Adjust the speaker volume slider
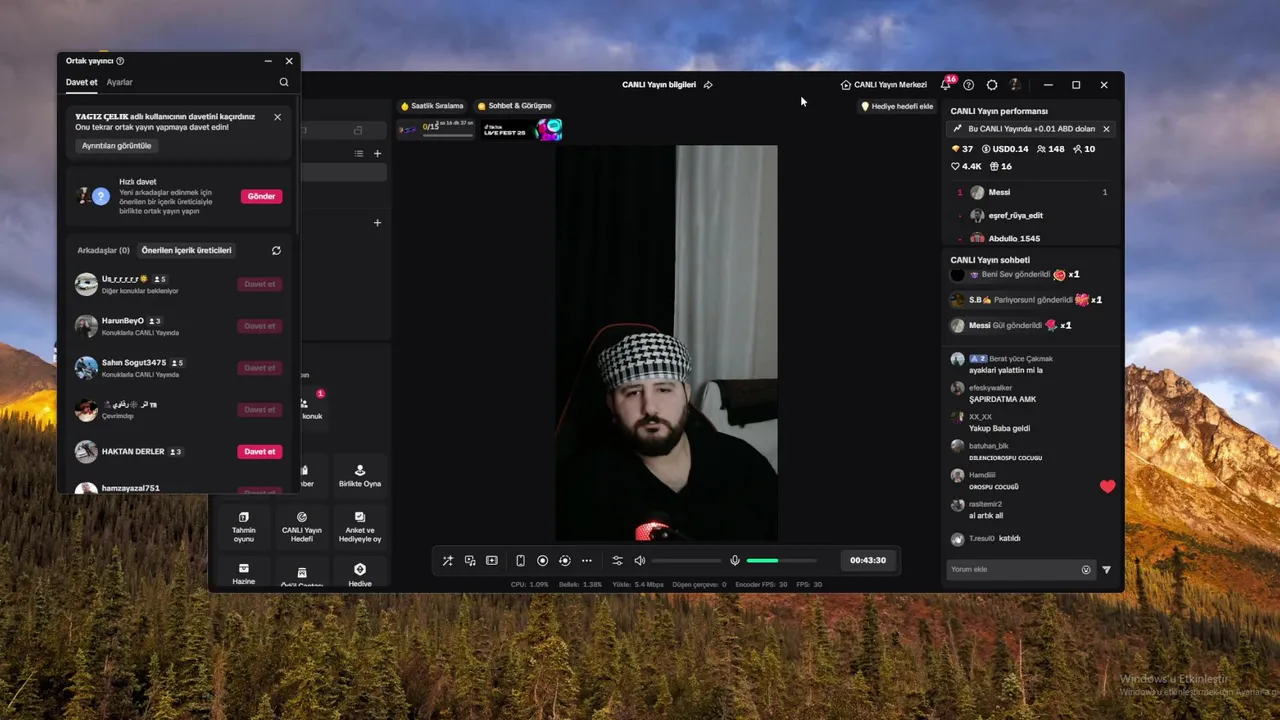1280x720 pixels. [686, 561]
